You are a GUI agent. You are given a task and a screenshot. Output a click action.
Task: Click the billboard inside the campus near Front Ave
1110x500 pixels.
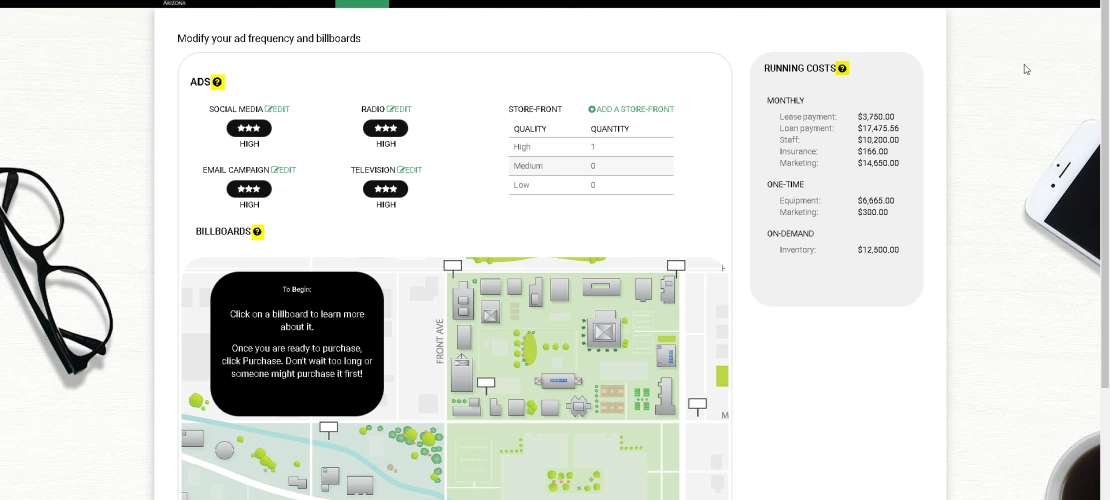486,383
